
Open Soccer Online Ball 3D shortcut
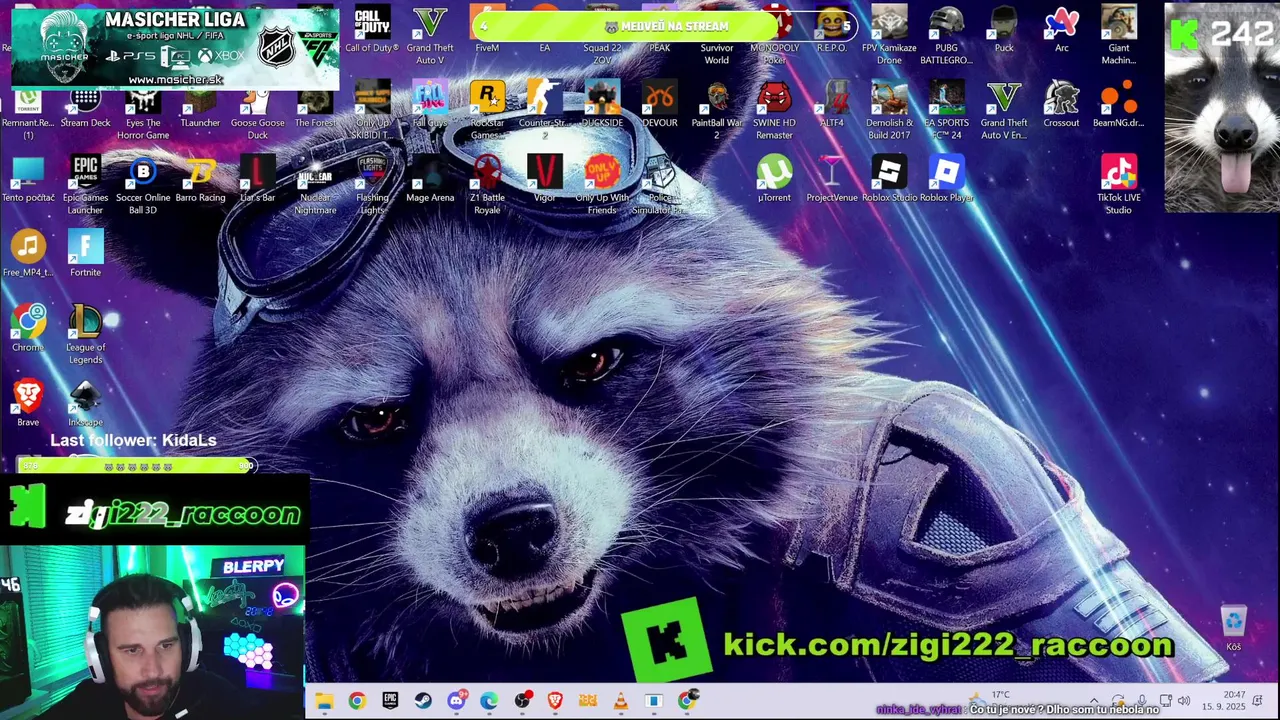[x=143, y=184]
